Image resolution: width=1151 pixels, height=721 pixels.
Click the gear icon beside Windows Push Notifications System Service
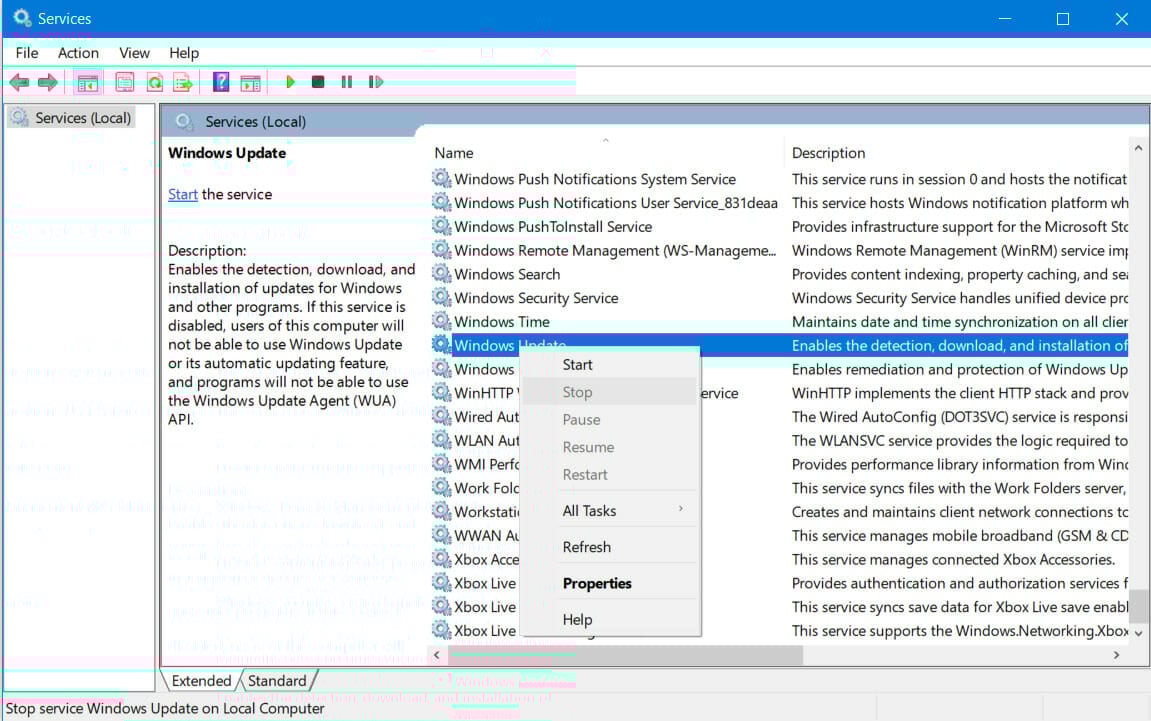click(441, 178)
